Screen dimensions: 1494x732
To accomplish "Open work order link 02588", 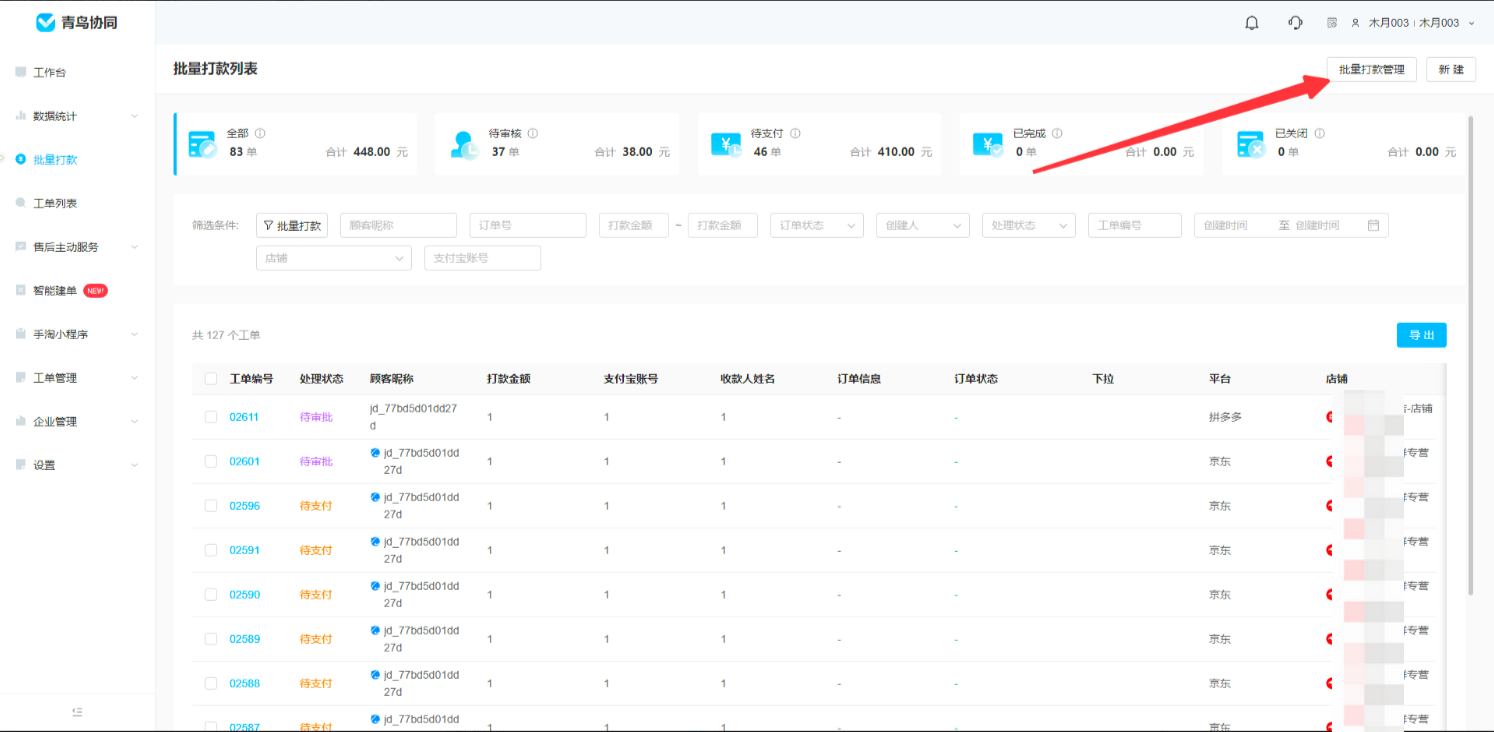I will click(x=244, y=683).
